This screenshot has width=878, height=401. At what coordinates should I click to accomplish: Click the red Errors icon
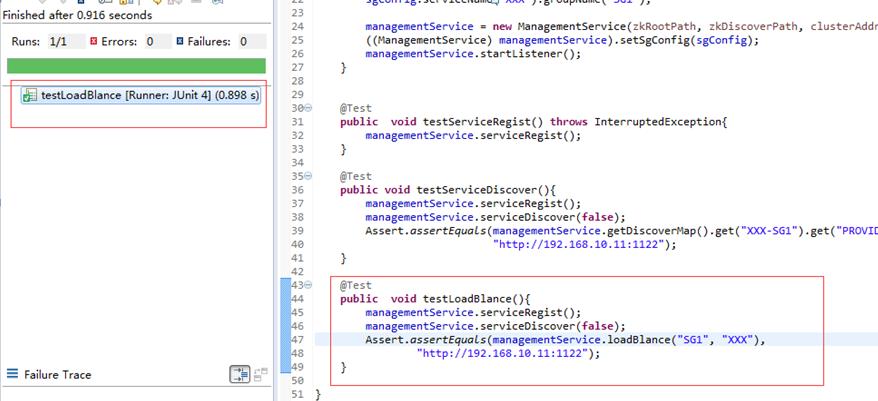click(x=94, y=42)
